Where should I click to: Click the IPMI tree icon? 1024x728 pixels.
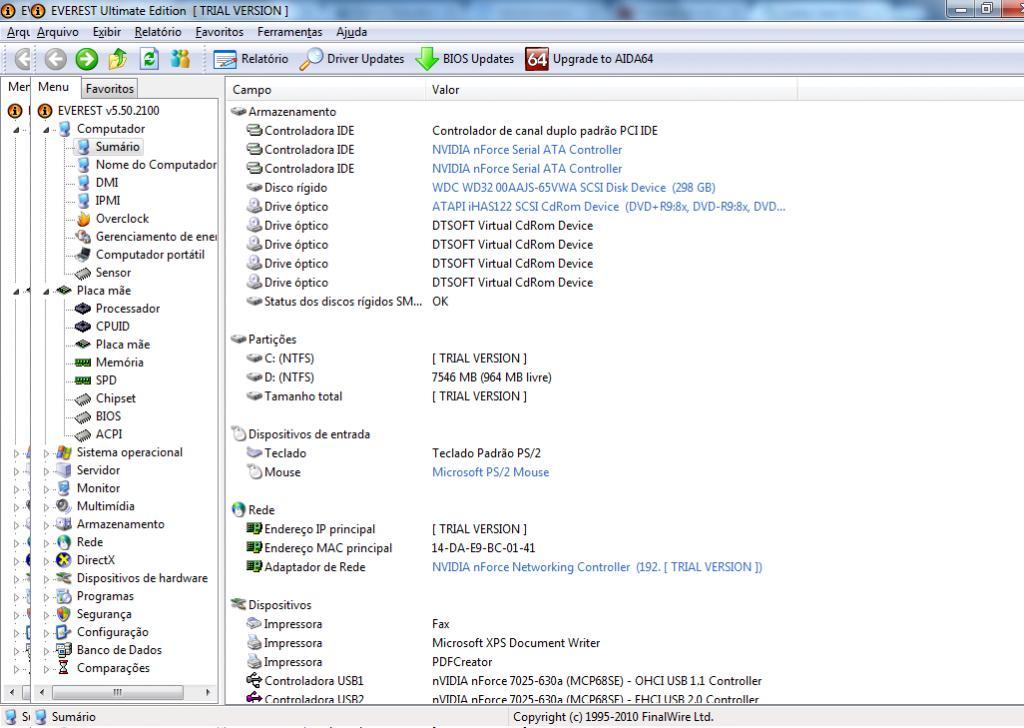[x=83, y=200]
